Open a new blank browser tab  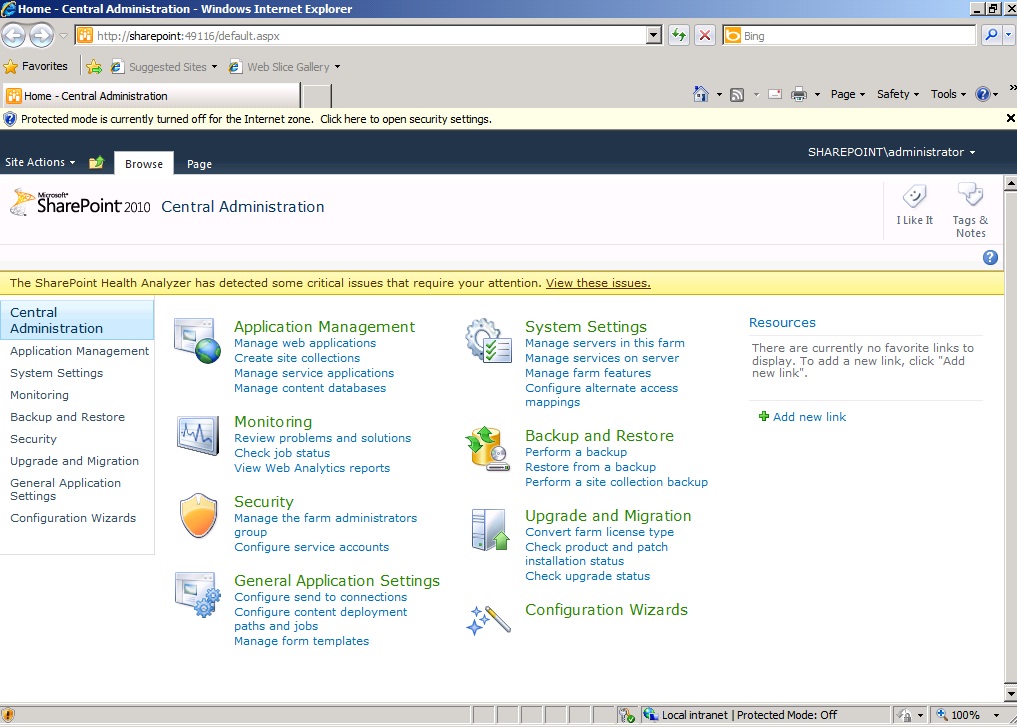click(317, 96)
